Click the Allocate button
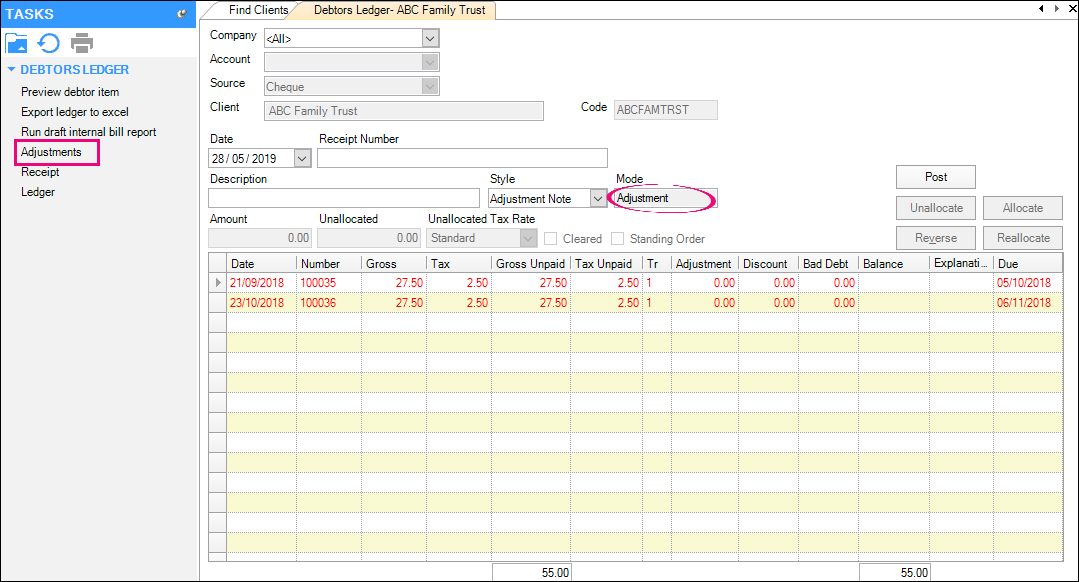This screenshot has height=582, width=1079. click(x=1022, y=208)
